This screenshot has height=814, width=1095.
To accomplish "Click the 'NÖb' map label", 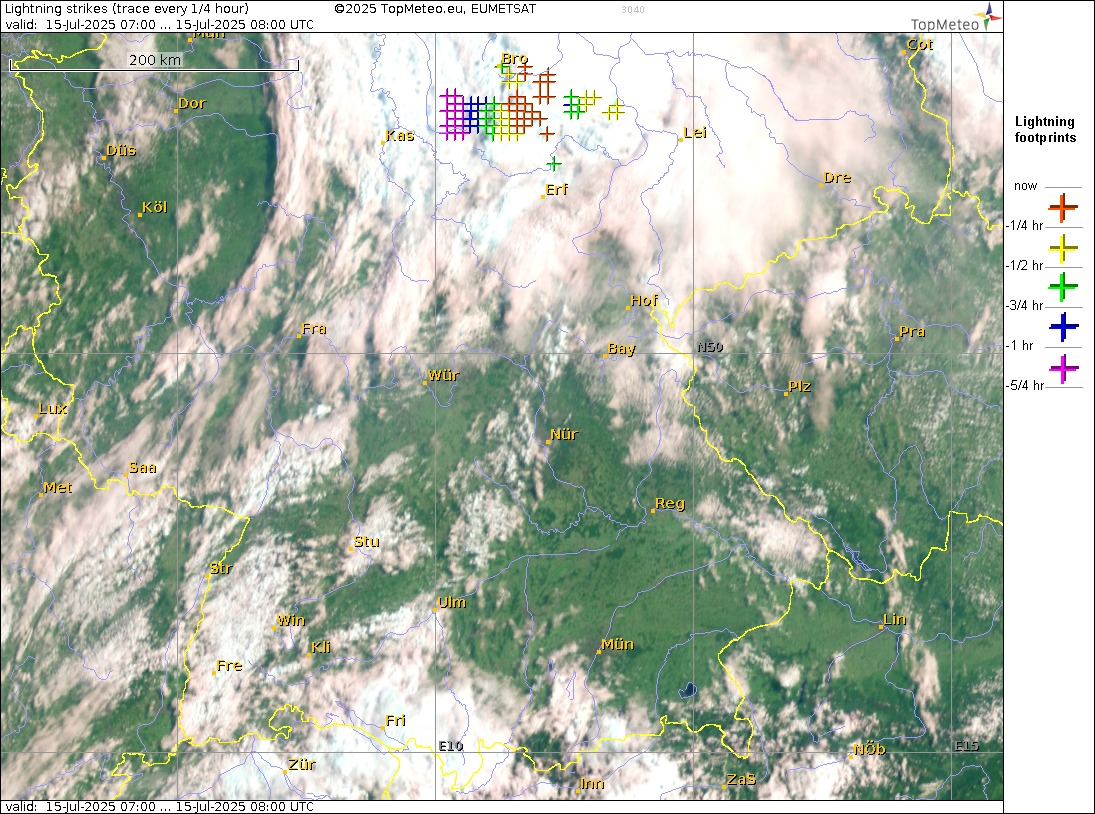I will pos(869,749).
